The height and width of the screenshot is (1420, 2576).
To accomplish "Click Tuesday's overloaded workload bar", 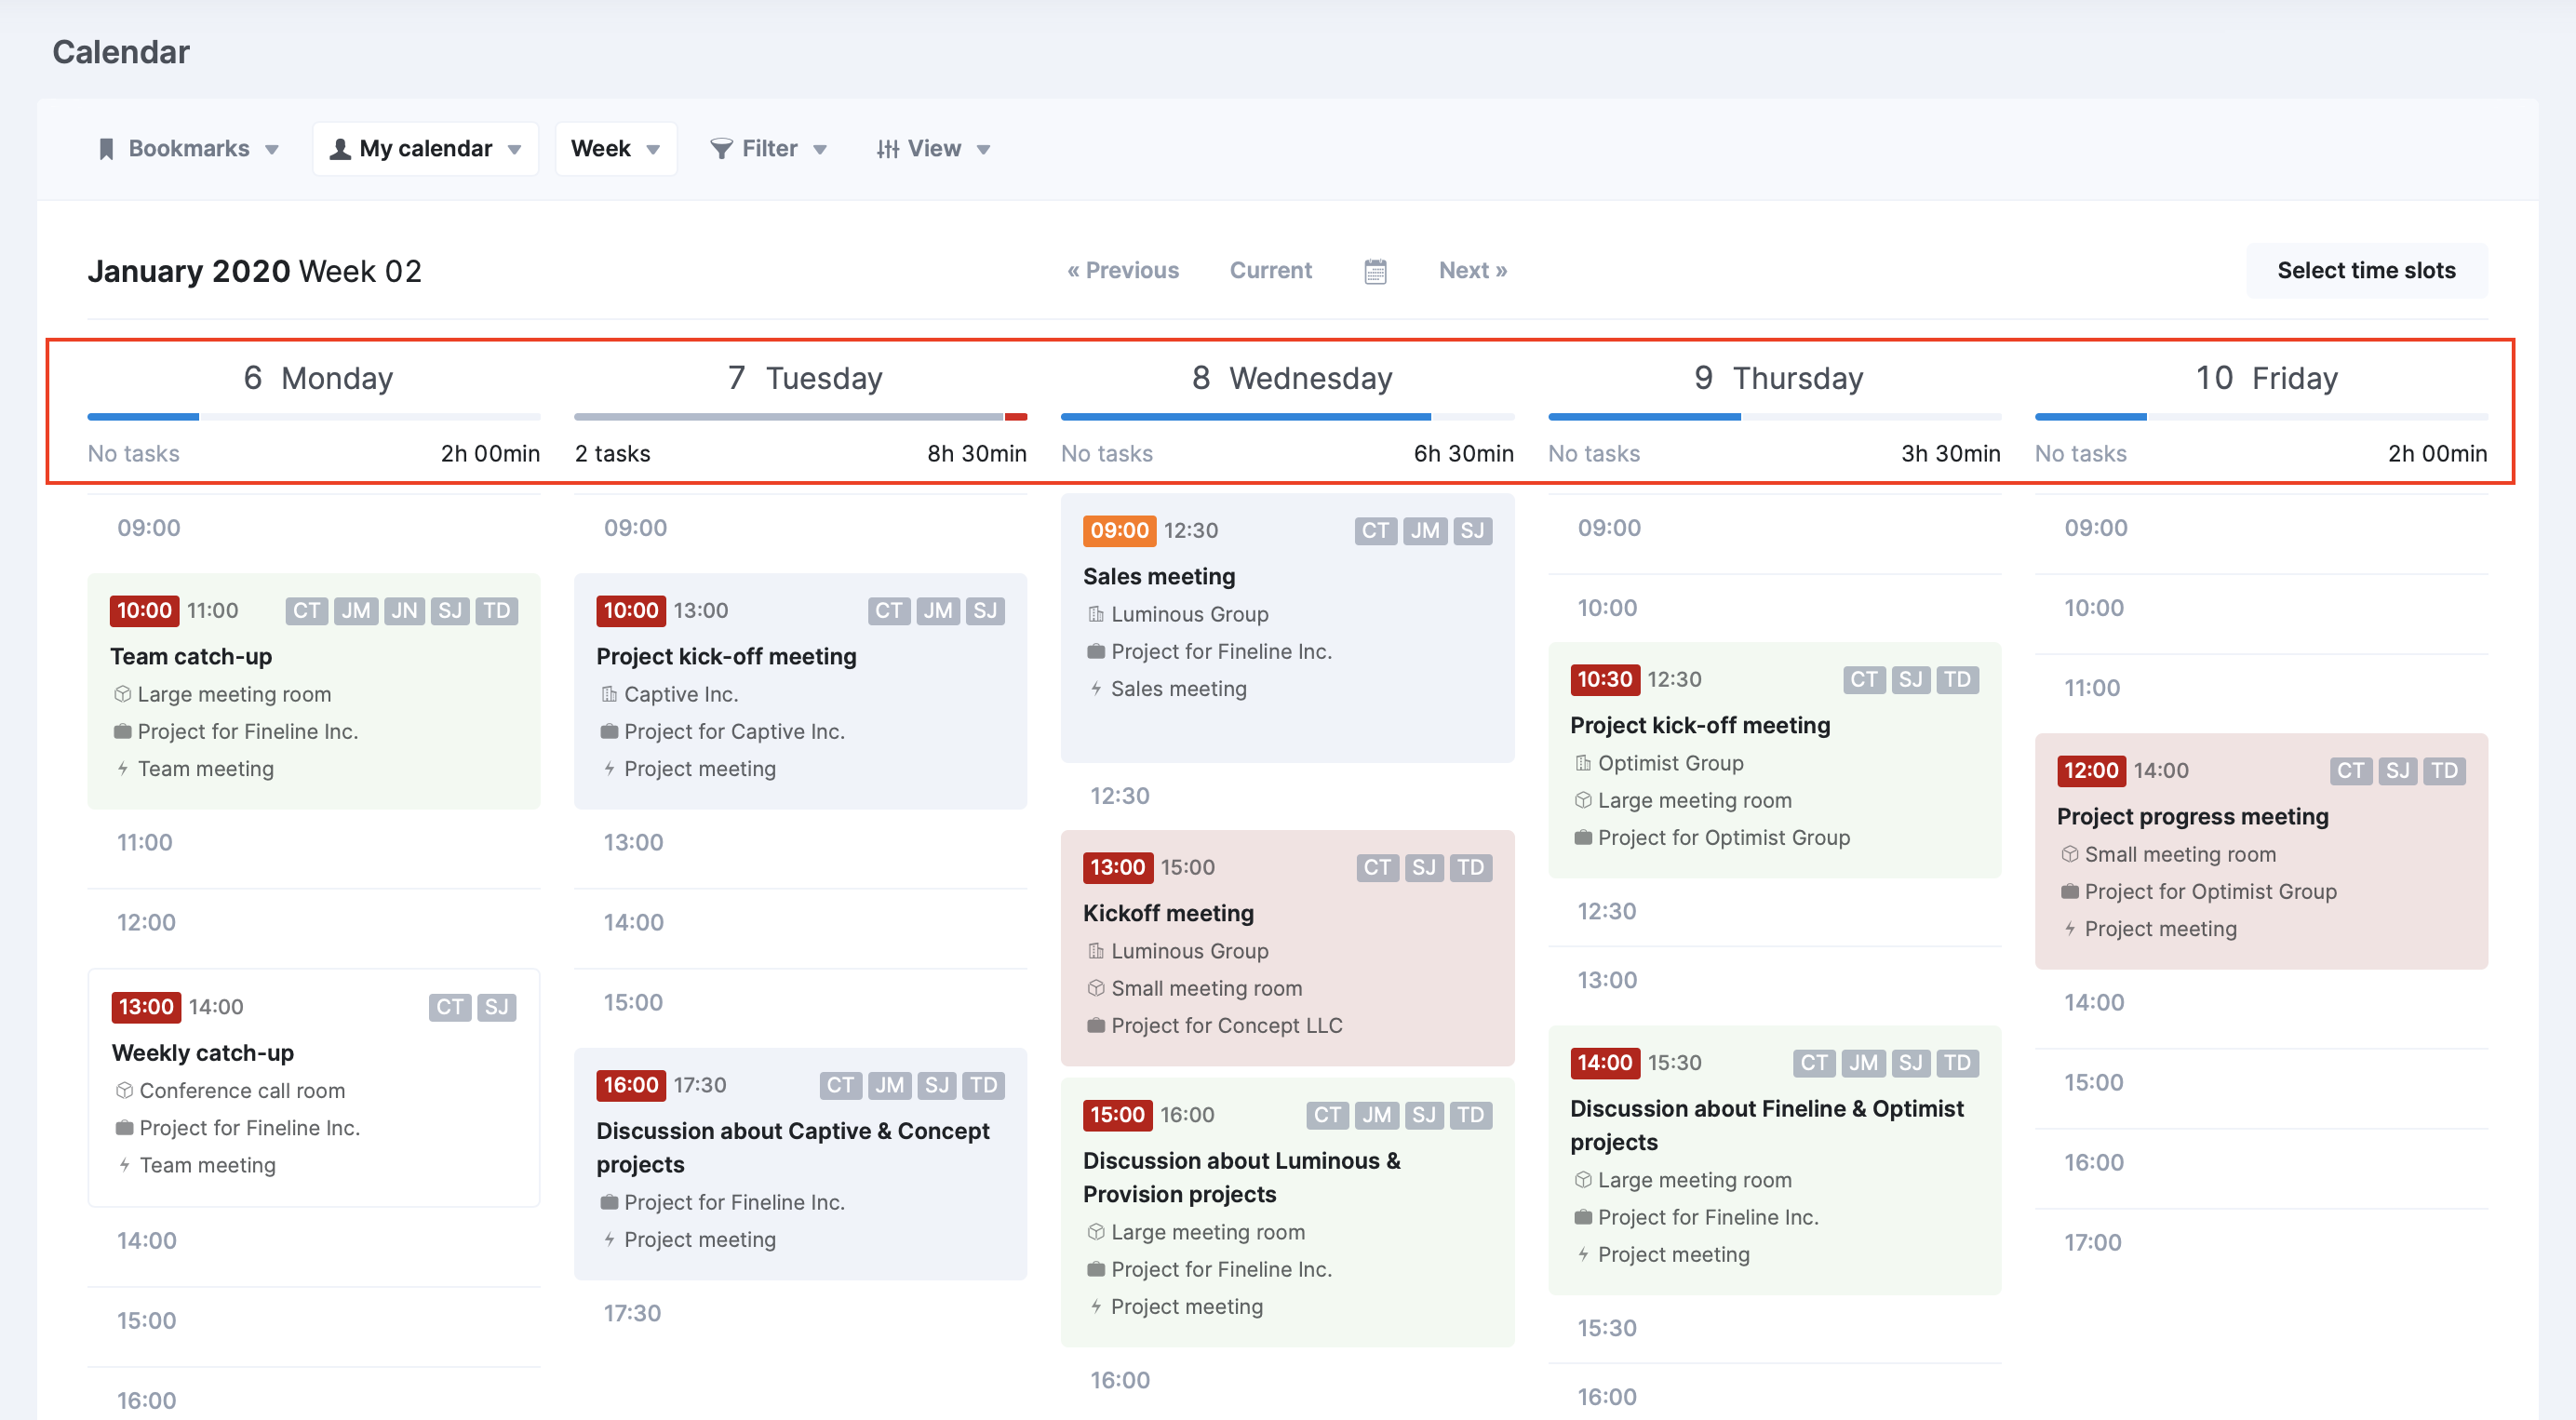I will coord(800,416).
